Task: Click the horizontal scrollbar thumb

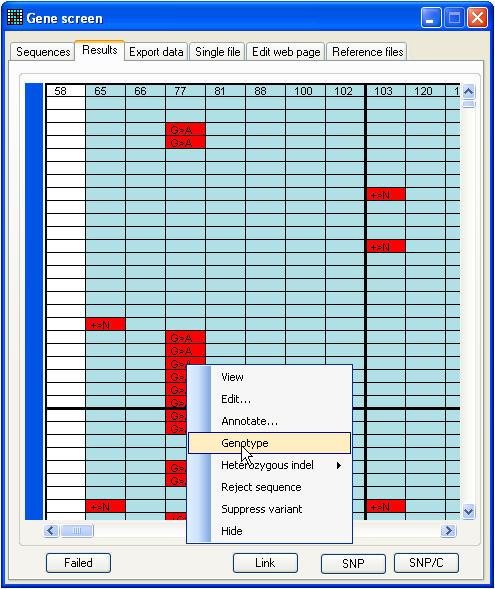Action: pos(77,530)
